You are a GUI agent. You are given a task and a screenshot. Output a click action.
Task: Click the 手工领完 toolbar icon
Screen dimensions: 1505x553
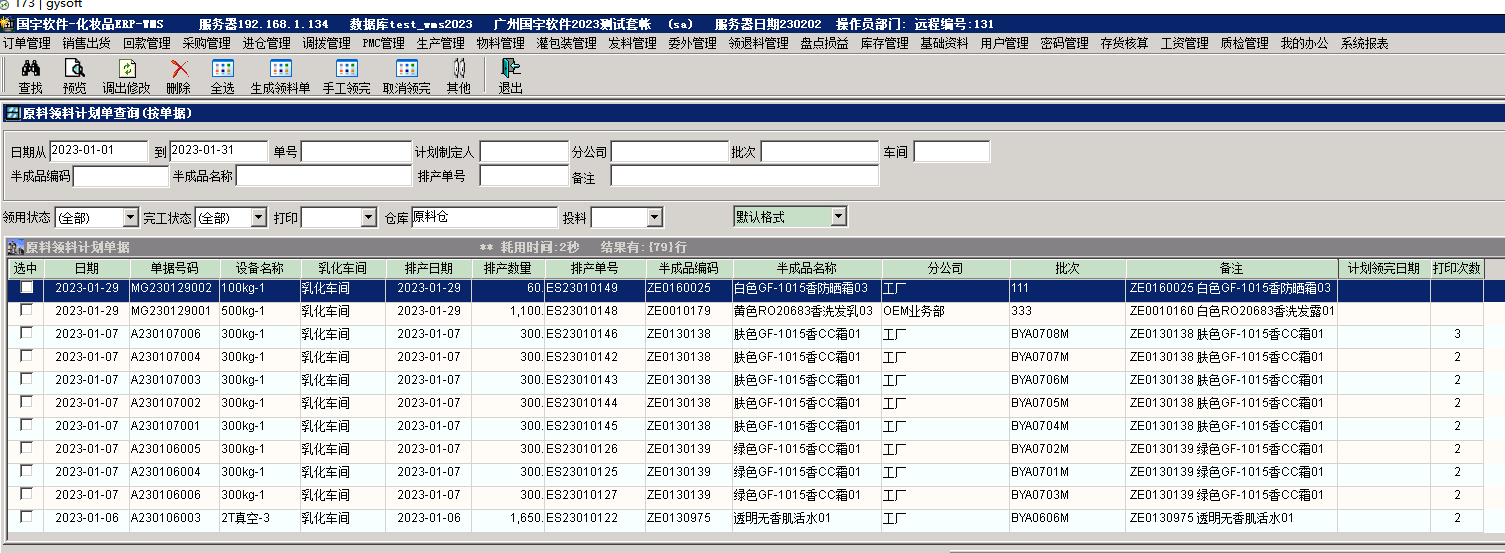pos(346,69)
